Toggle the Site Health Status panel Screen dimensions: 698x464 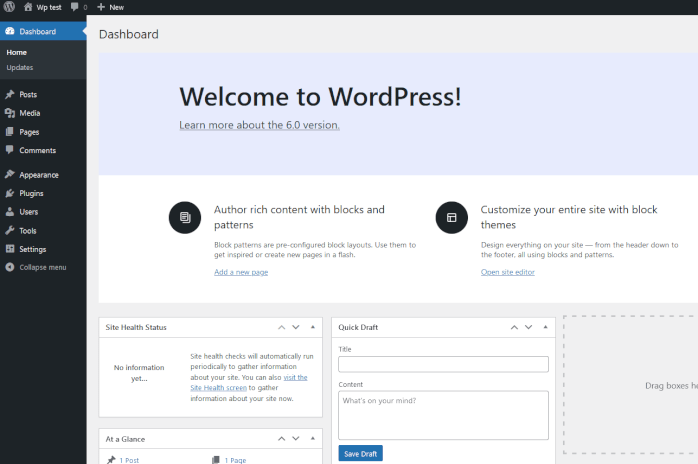point(312,327)
